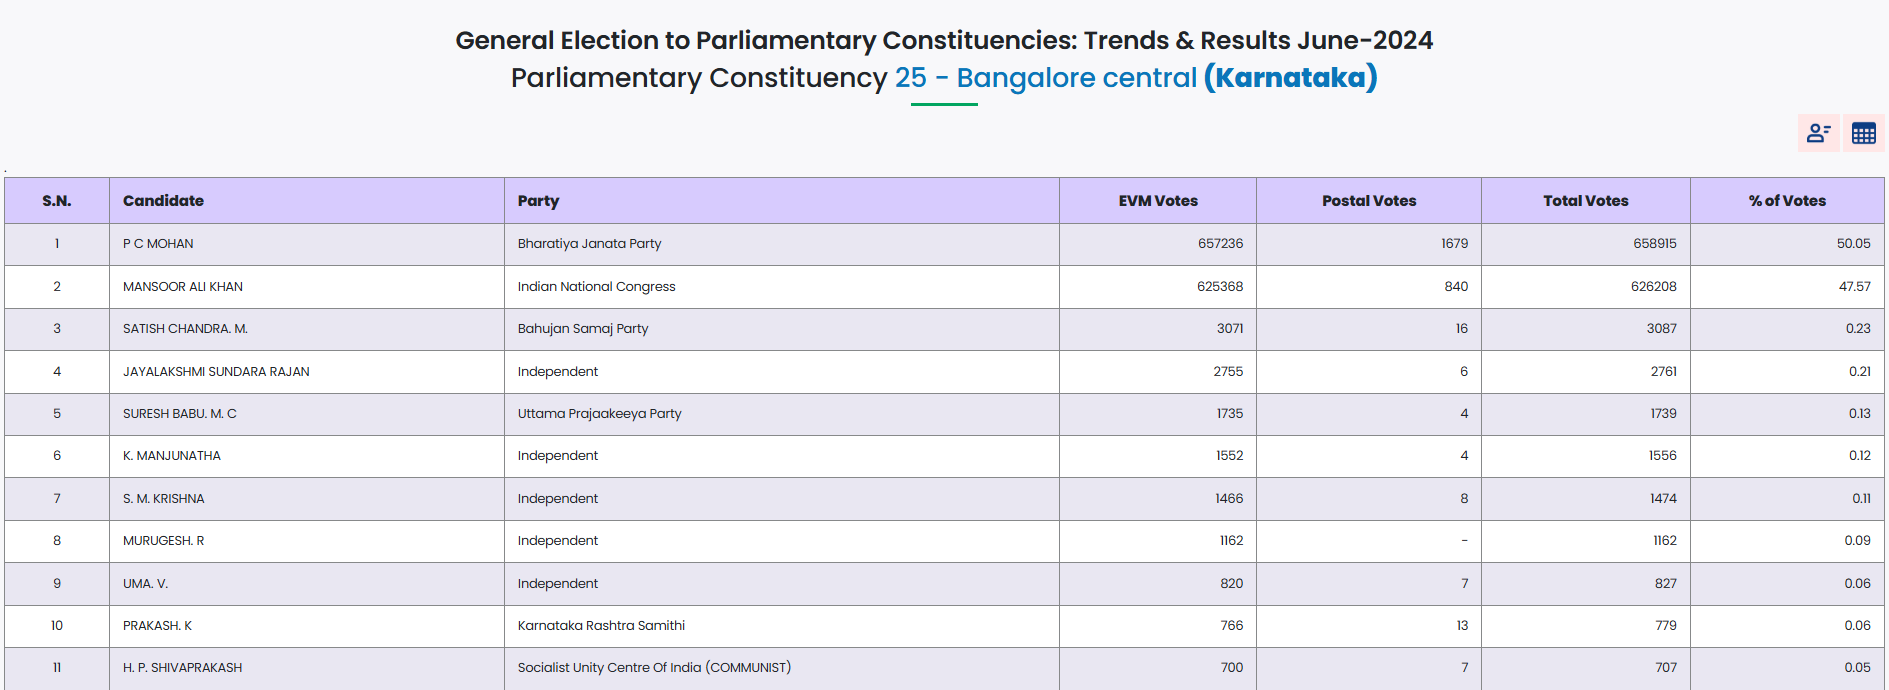Click the Party column header
Image resolution: width=1889 pixels, height=690 pixels.
pyautogui.click(x=538, y=201)
